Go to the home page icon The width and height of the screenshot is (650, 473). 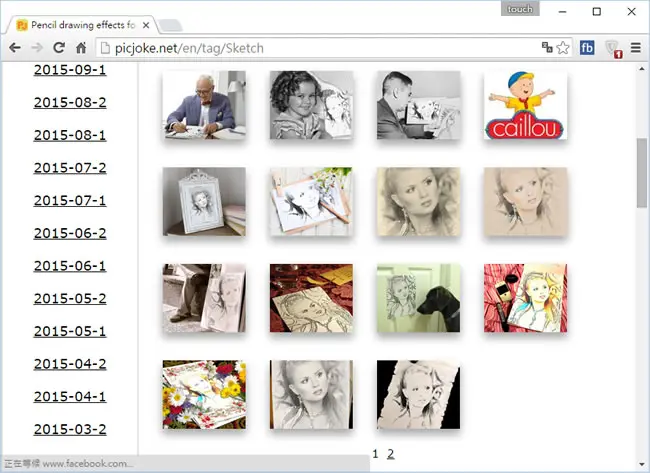pos(81,48)
